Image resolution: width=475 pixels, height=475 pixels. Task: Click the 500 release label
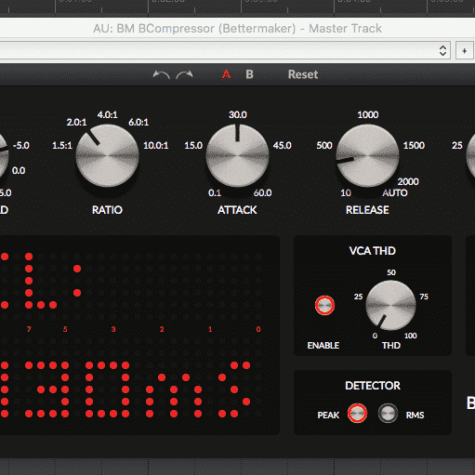coord(324,146)
